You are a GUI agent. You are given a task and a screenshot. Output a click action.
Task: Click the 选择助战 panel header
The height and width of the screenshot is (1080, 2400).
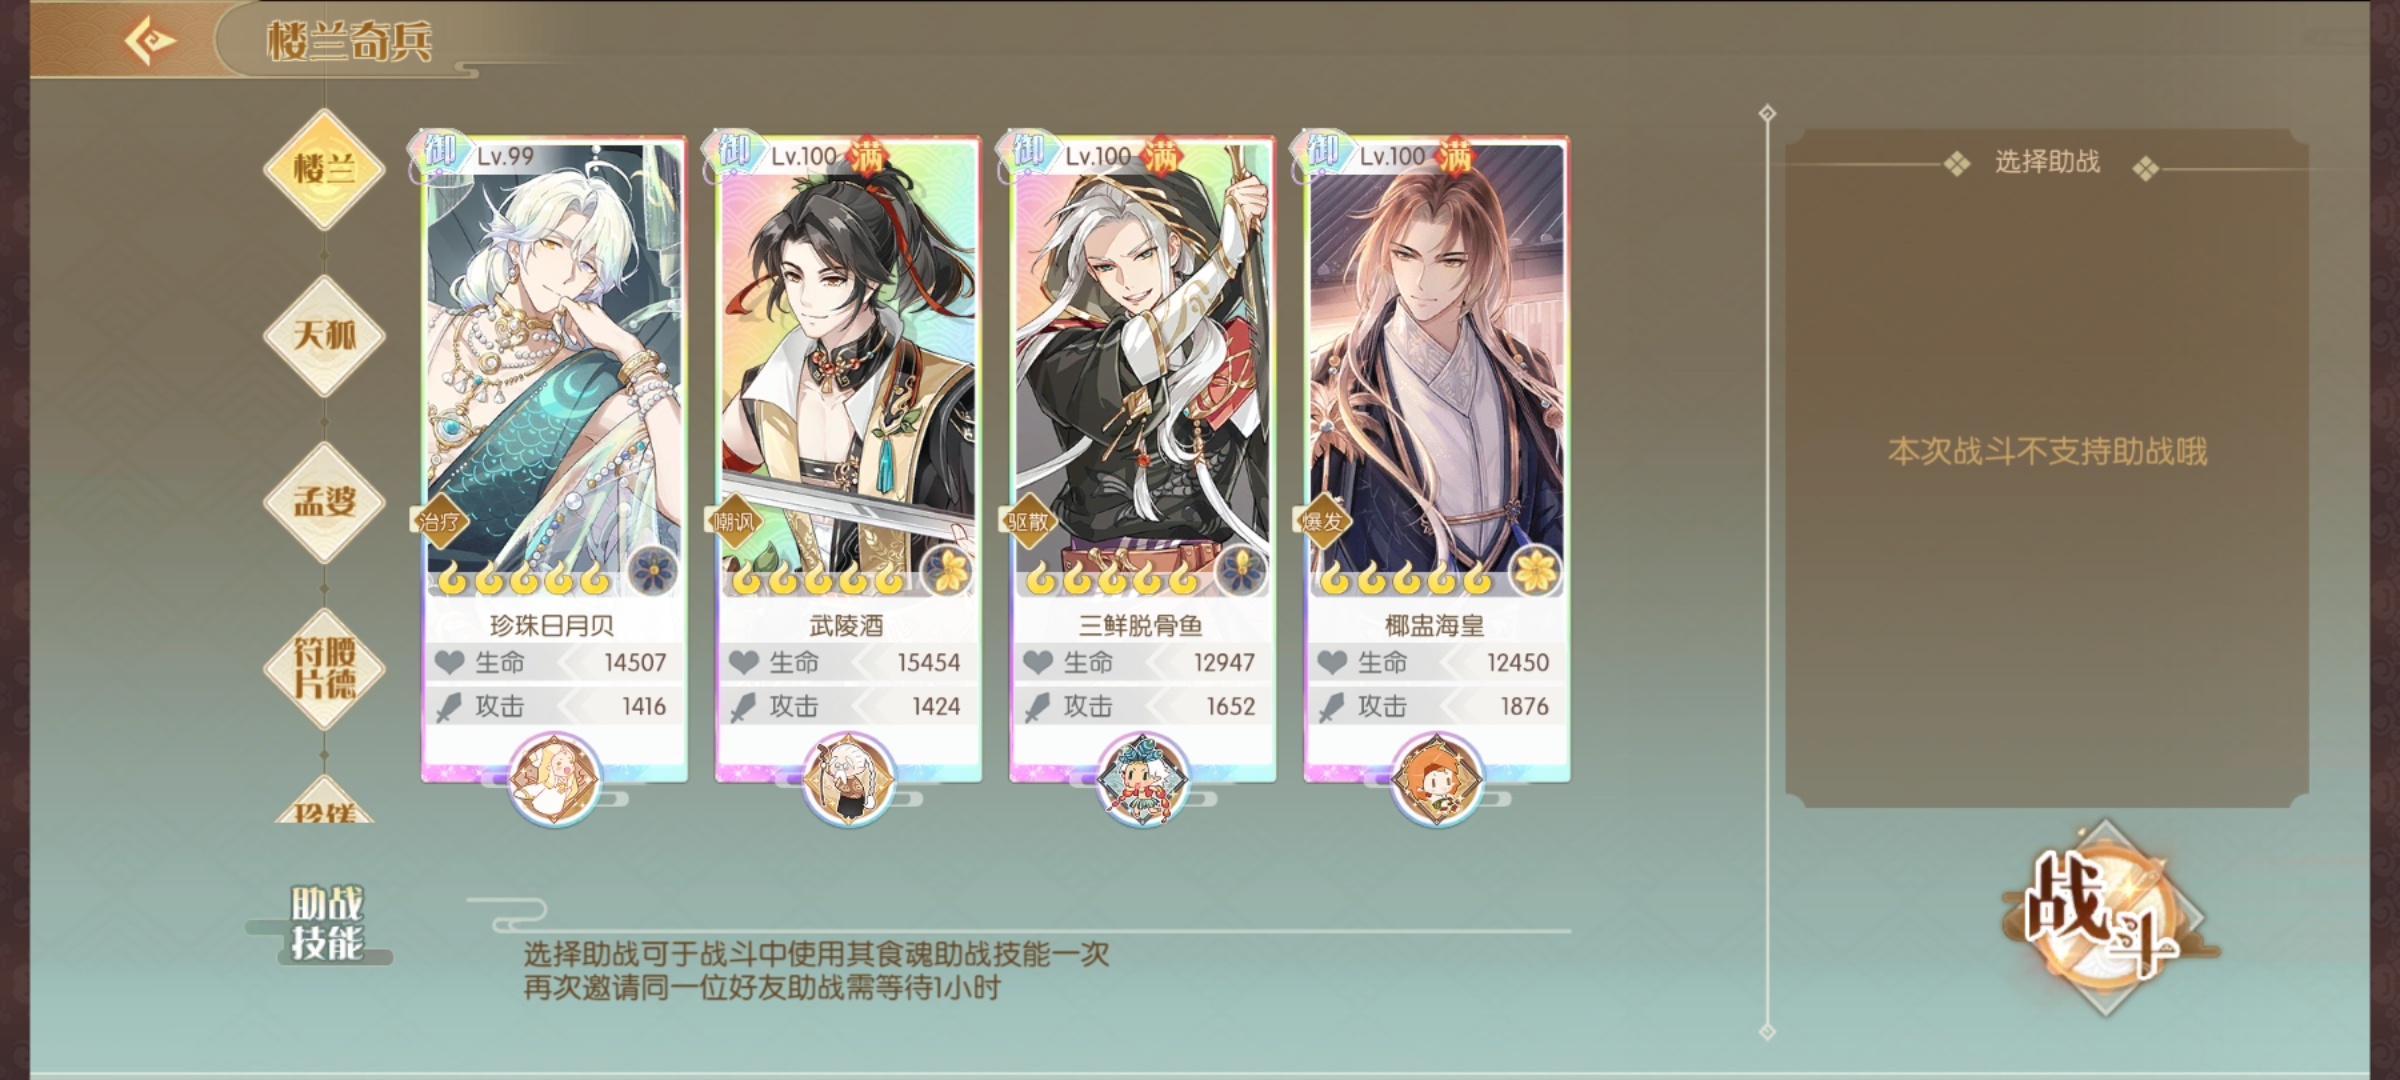tap(2047, 162)
